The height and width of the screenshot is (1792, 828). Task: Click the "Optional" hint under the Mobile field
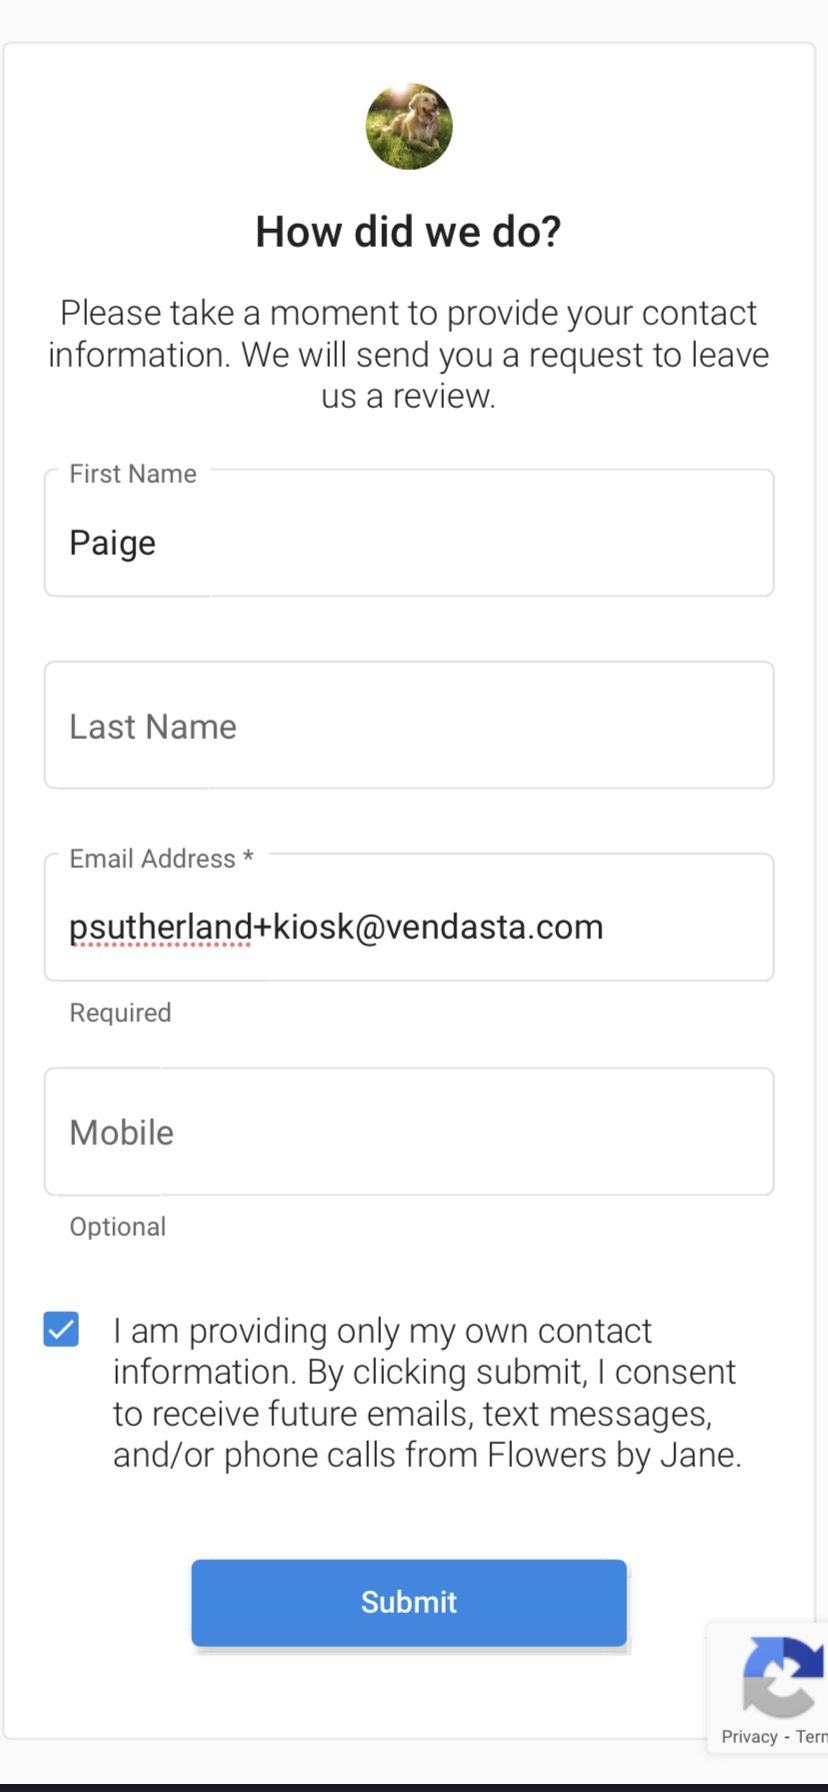click(118, 1226)
